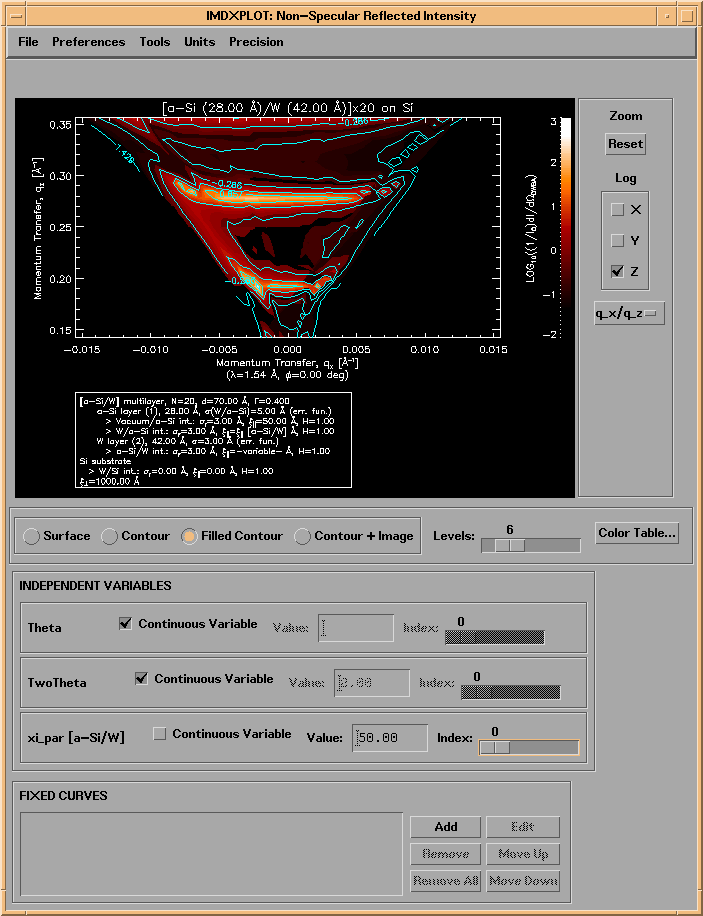This screenshot has width=703, height=916.
Task: Click the xi_par Value field showing 50.00
Action: pos(390,738)
